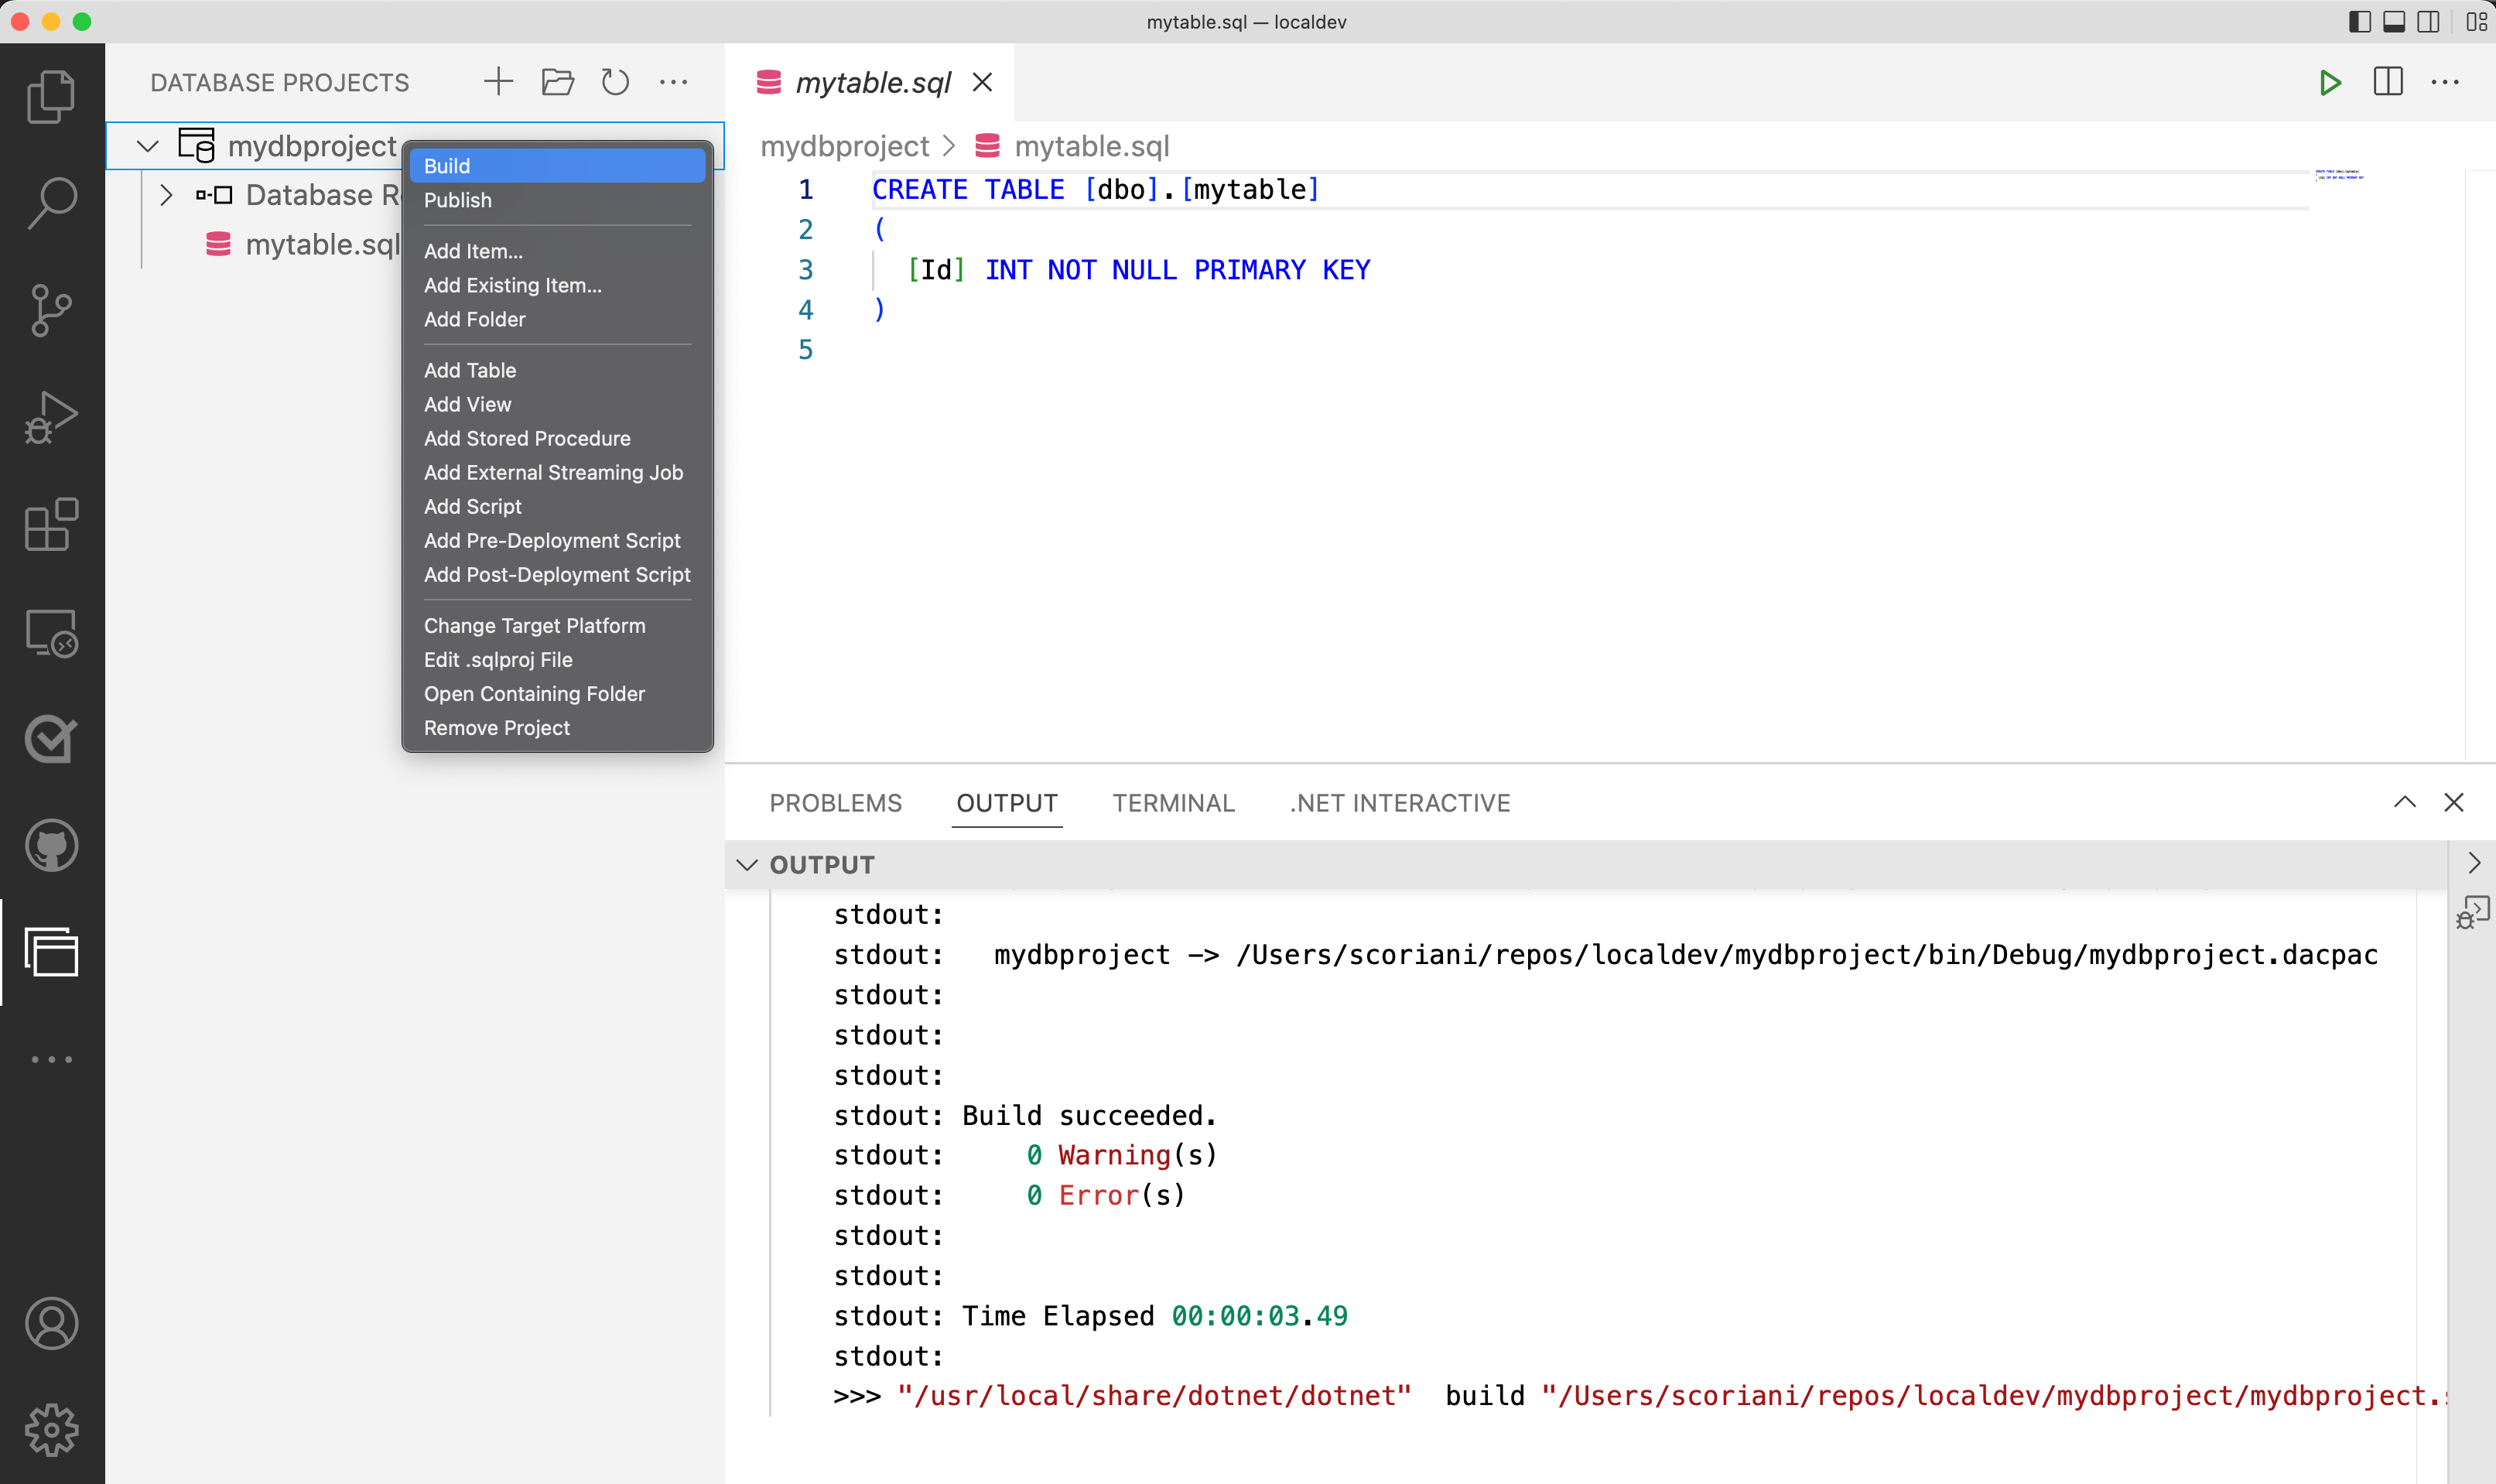Click Add New File button in toolbar
Screen dimensions: 2496x1484
pos(498,83)
